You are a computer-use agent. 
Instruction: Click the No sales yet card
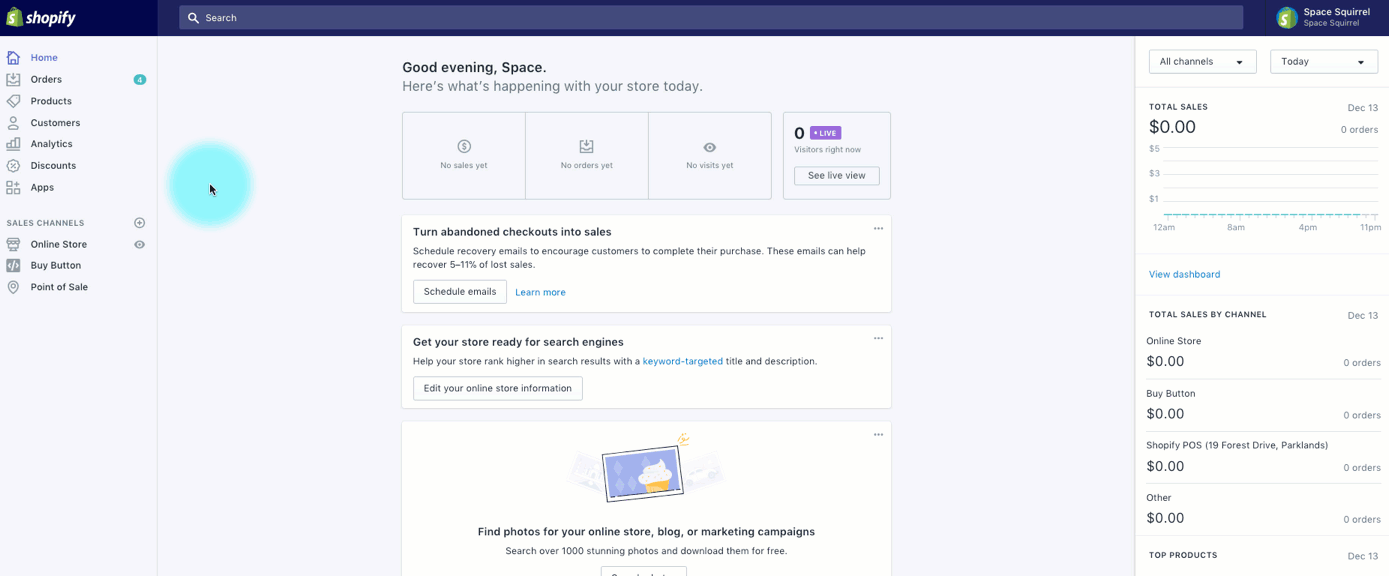[464, 156]
